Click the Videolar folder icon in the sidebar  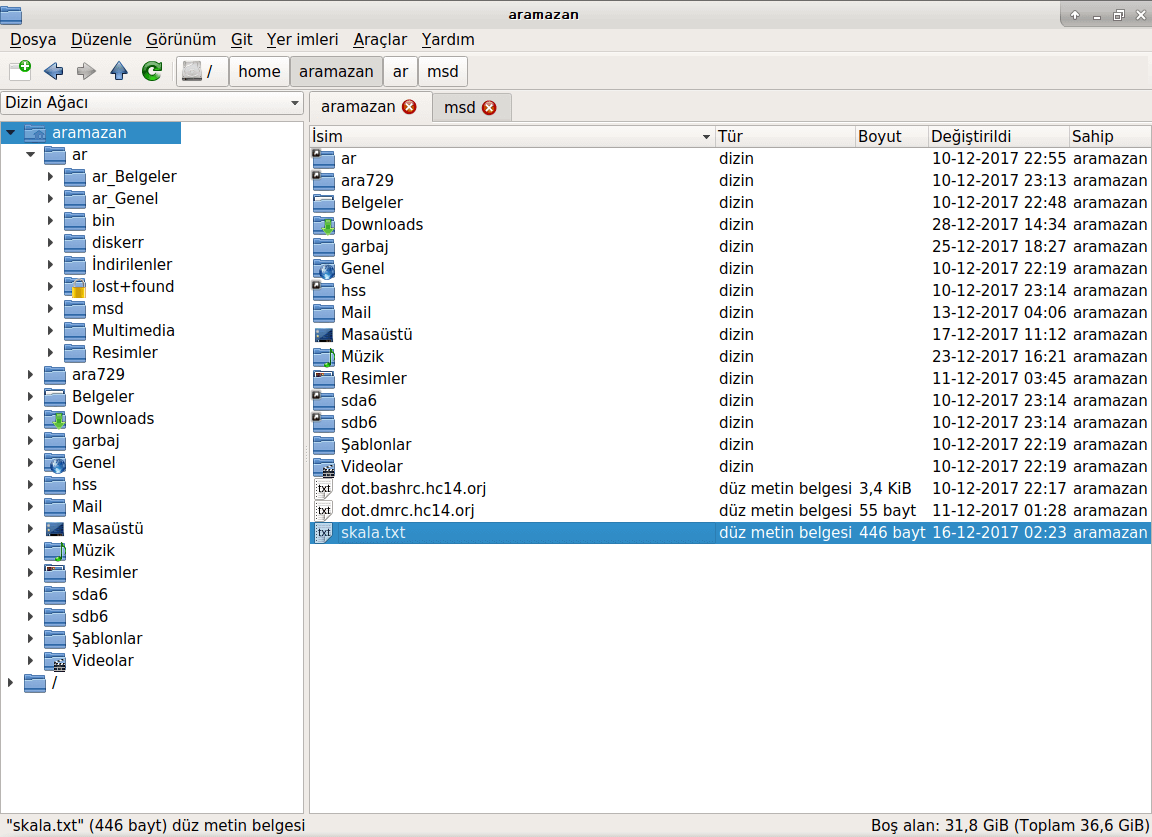pyautogui.click(x=56, y=660)
